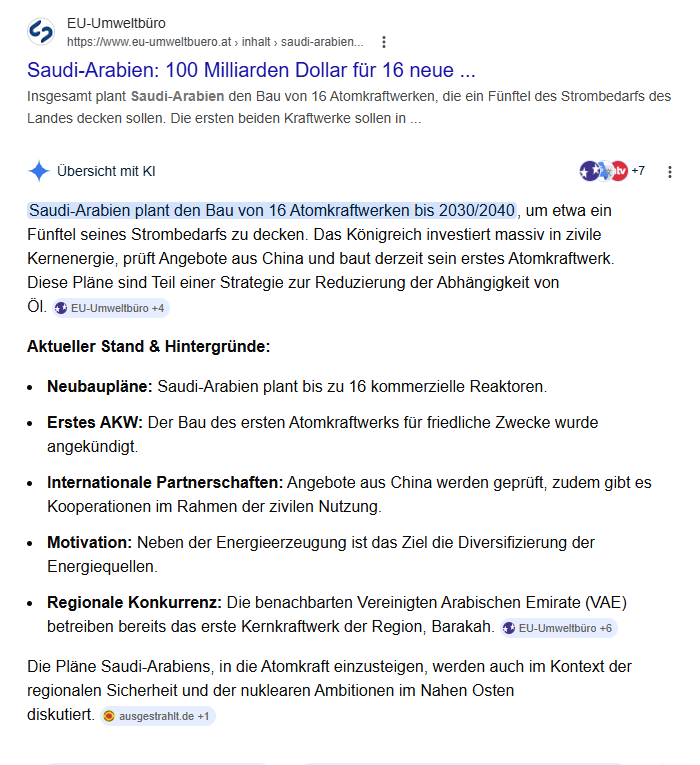Screen dimensions: 700x765
Task: Click the ausgestrahlt.de chip's orange icon
Action: pyautogui.click(x=109, y=717)
